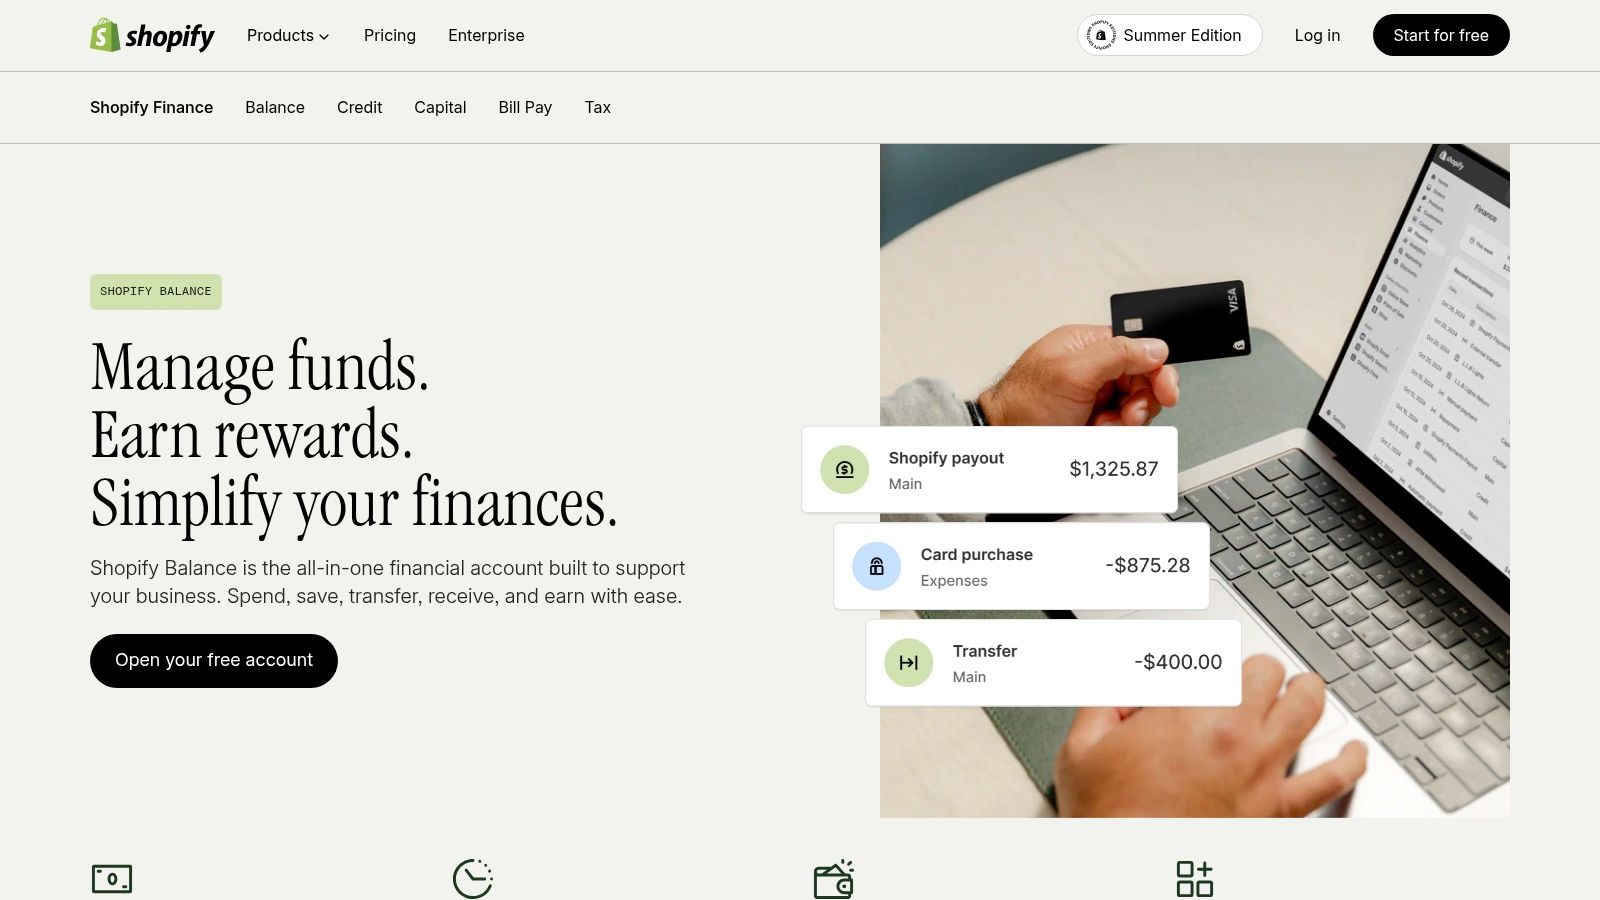Open the Pricing page
This screenshot has height=900, width=1600.
(x=390, y=35)
